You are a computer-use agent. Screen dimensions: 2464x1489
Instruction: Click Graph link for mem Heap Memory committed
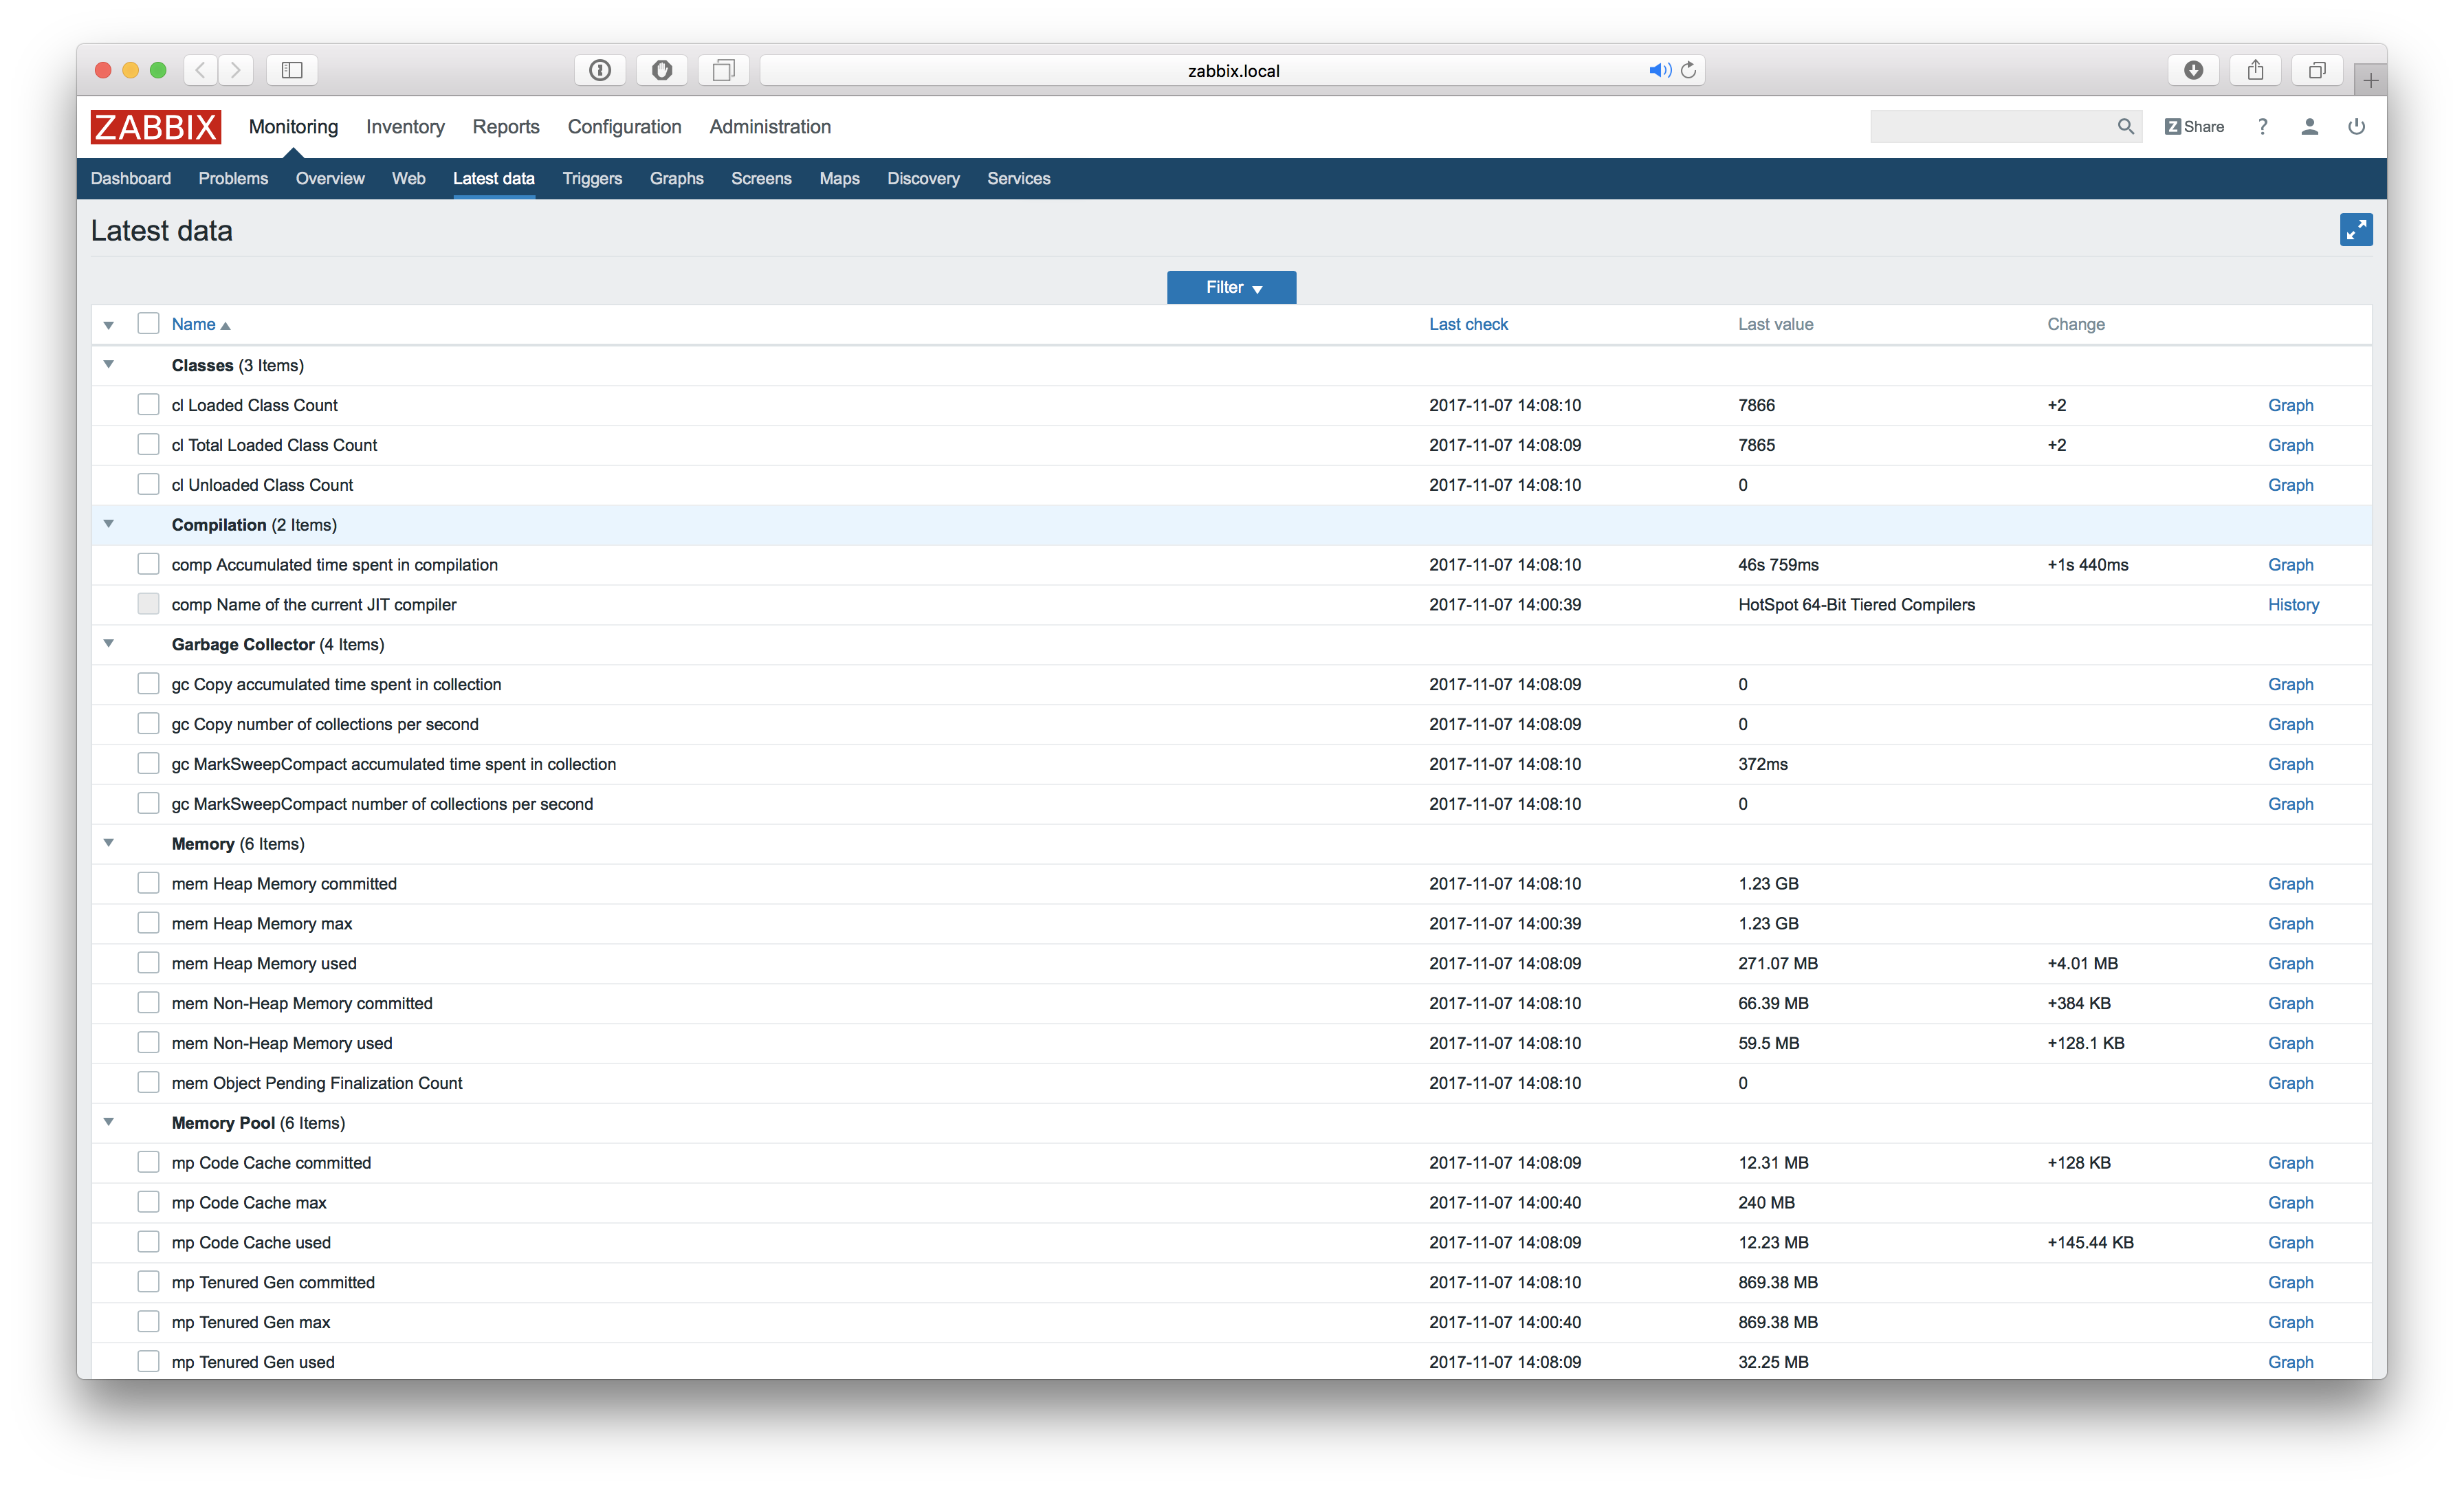pyautogui.click(x=2291, y=883)
